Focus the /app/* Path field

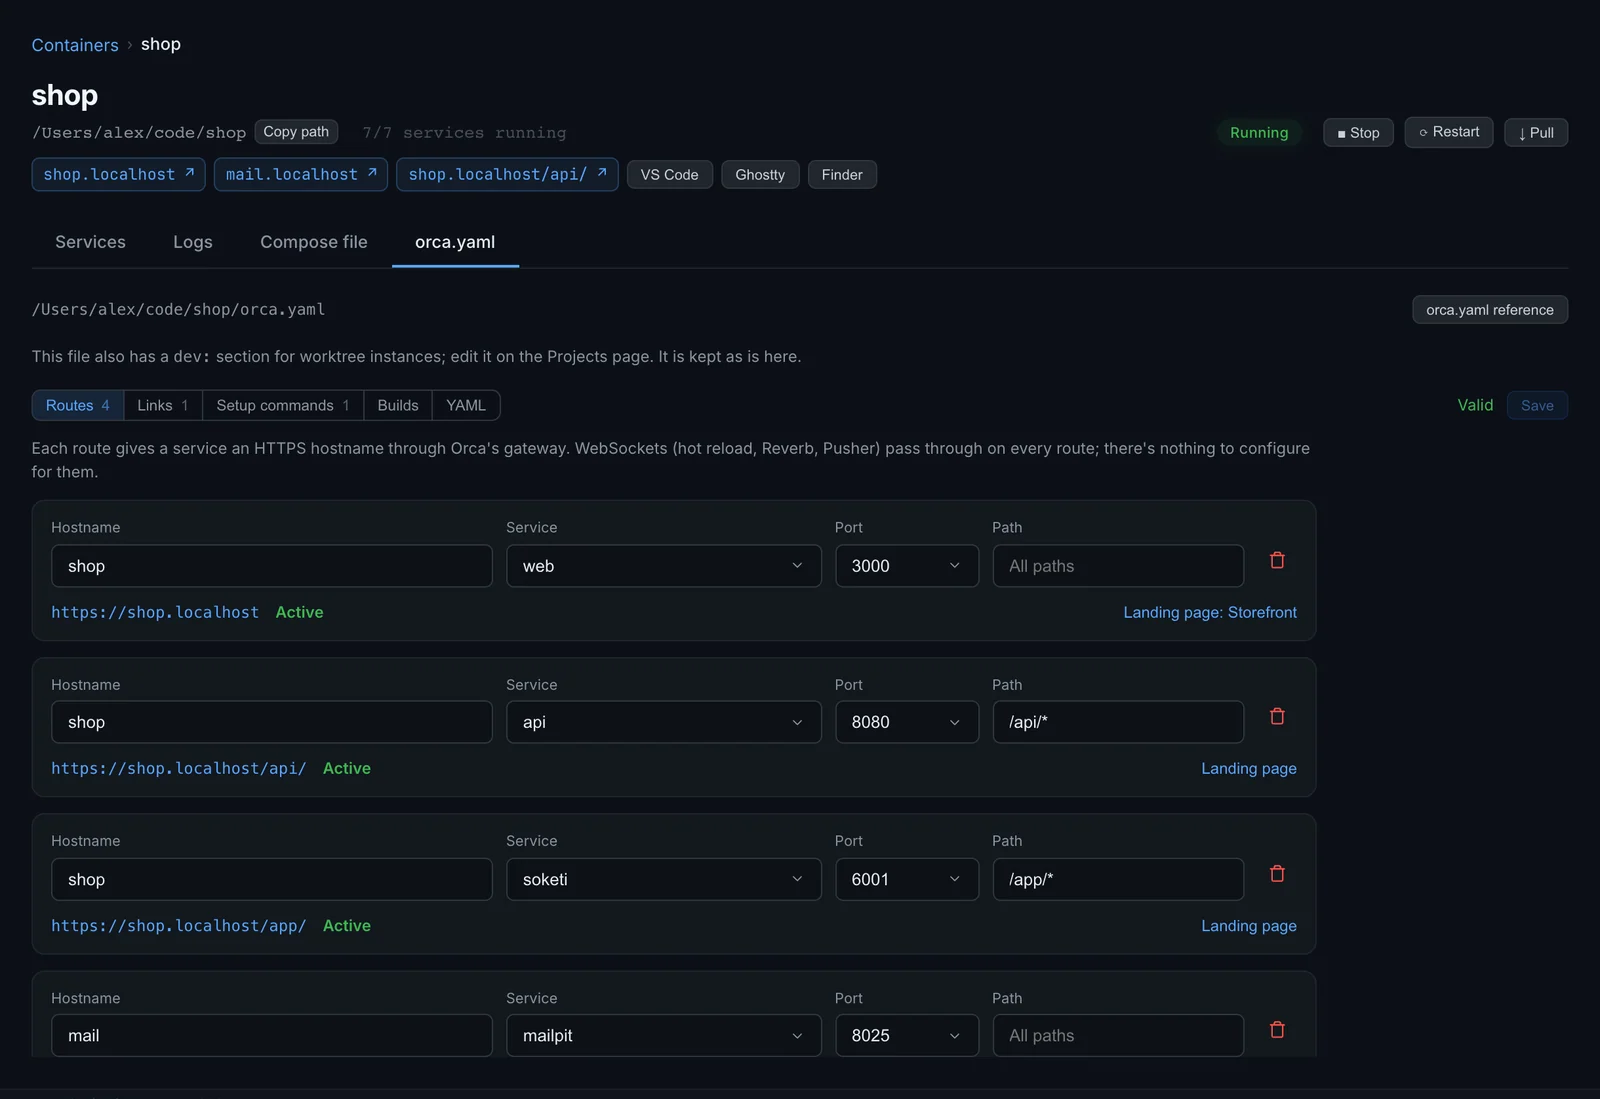(1118, 879)
